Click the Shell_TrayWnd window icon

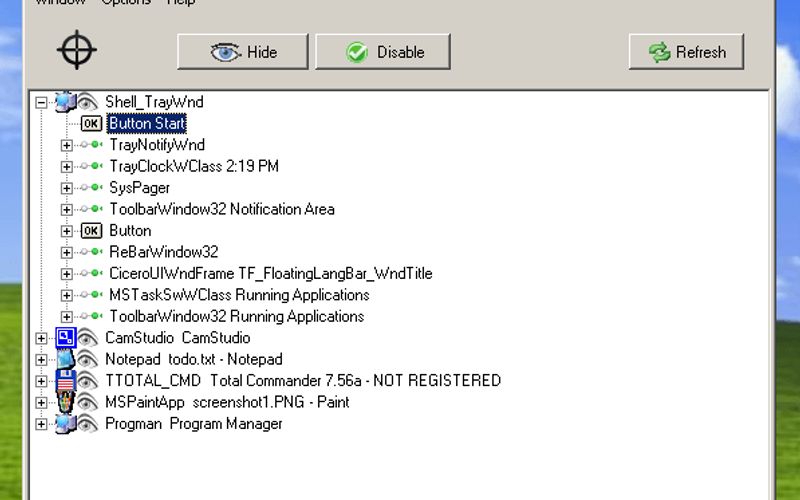(65, 102)
